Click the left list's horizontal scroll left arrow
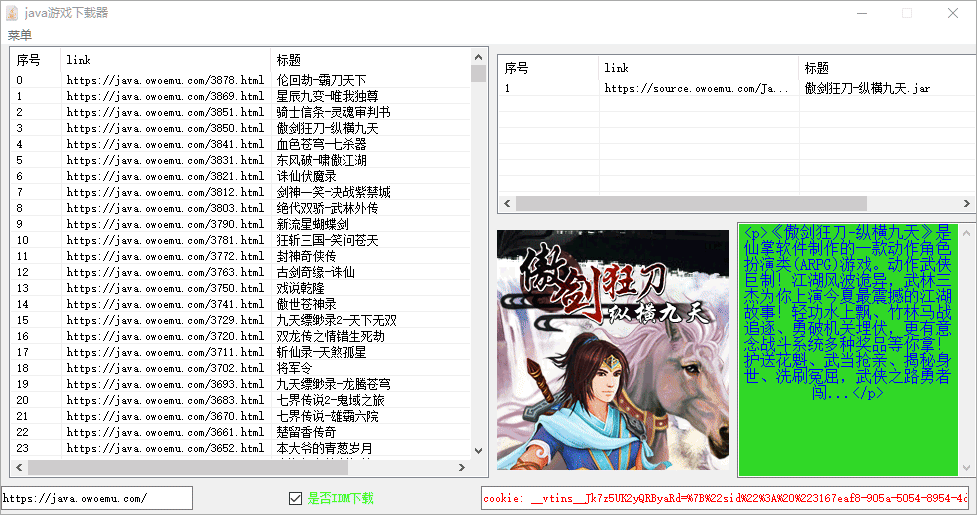 coord(19,467)
